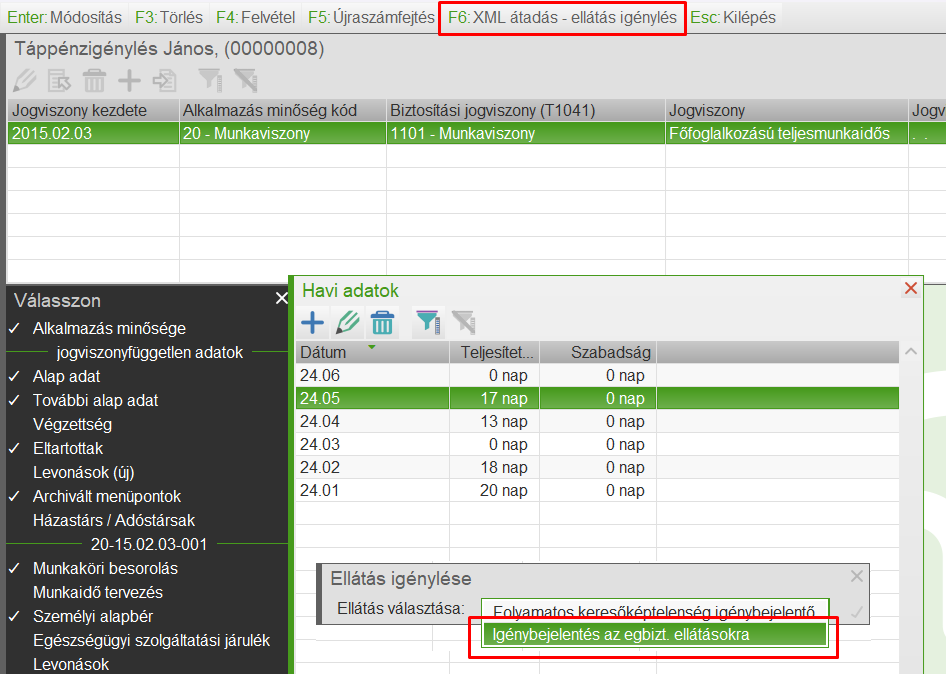Click the greyed pencil edit icon under Táppénzigénylés title

25,80
